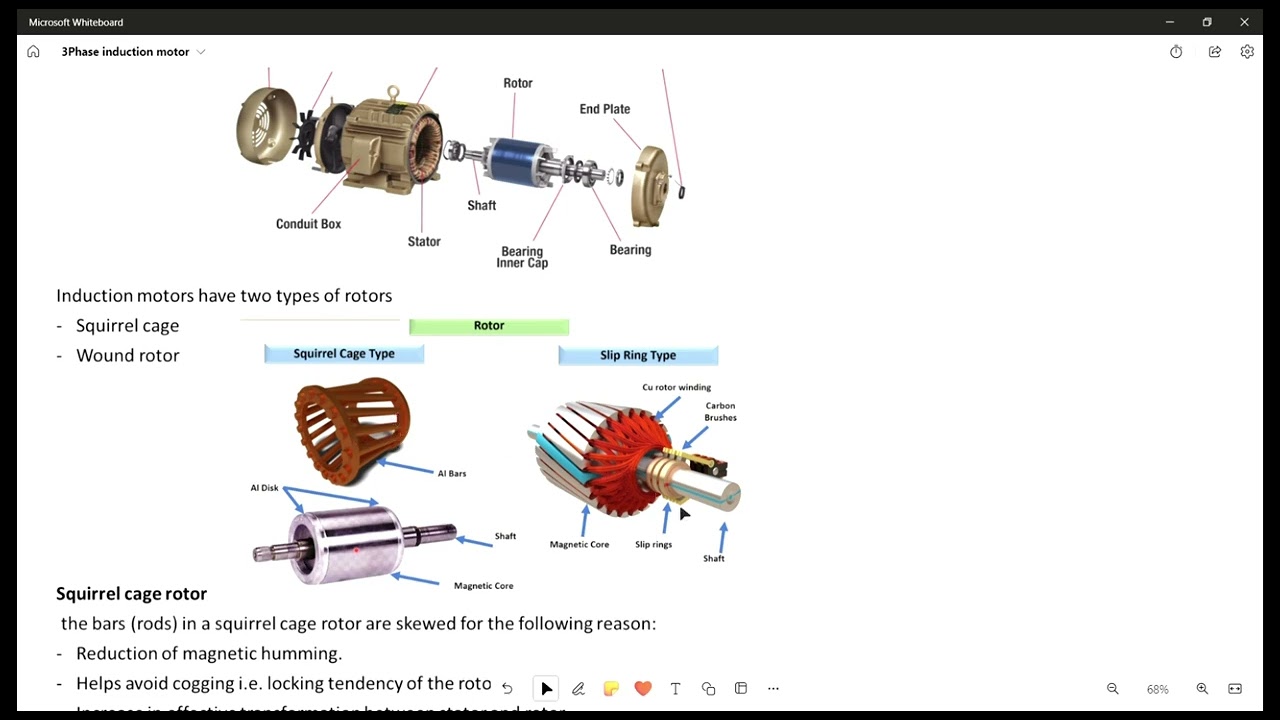
Task: Open the heart reactions tool
Action: [643, 688]
